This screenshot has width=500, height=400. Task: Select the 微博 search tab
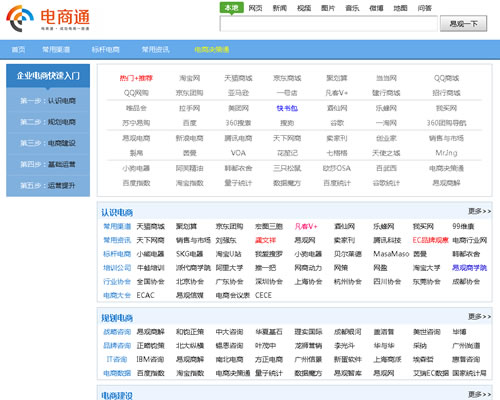[376, 8]
